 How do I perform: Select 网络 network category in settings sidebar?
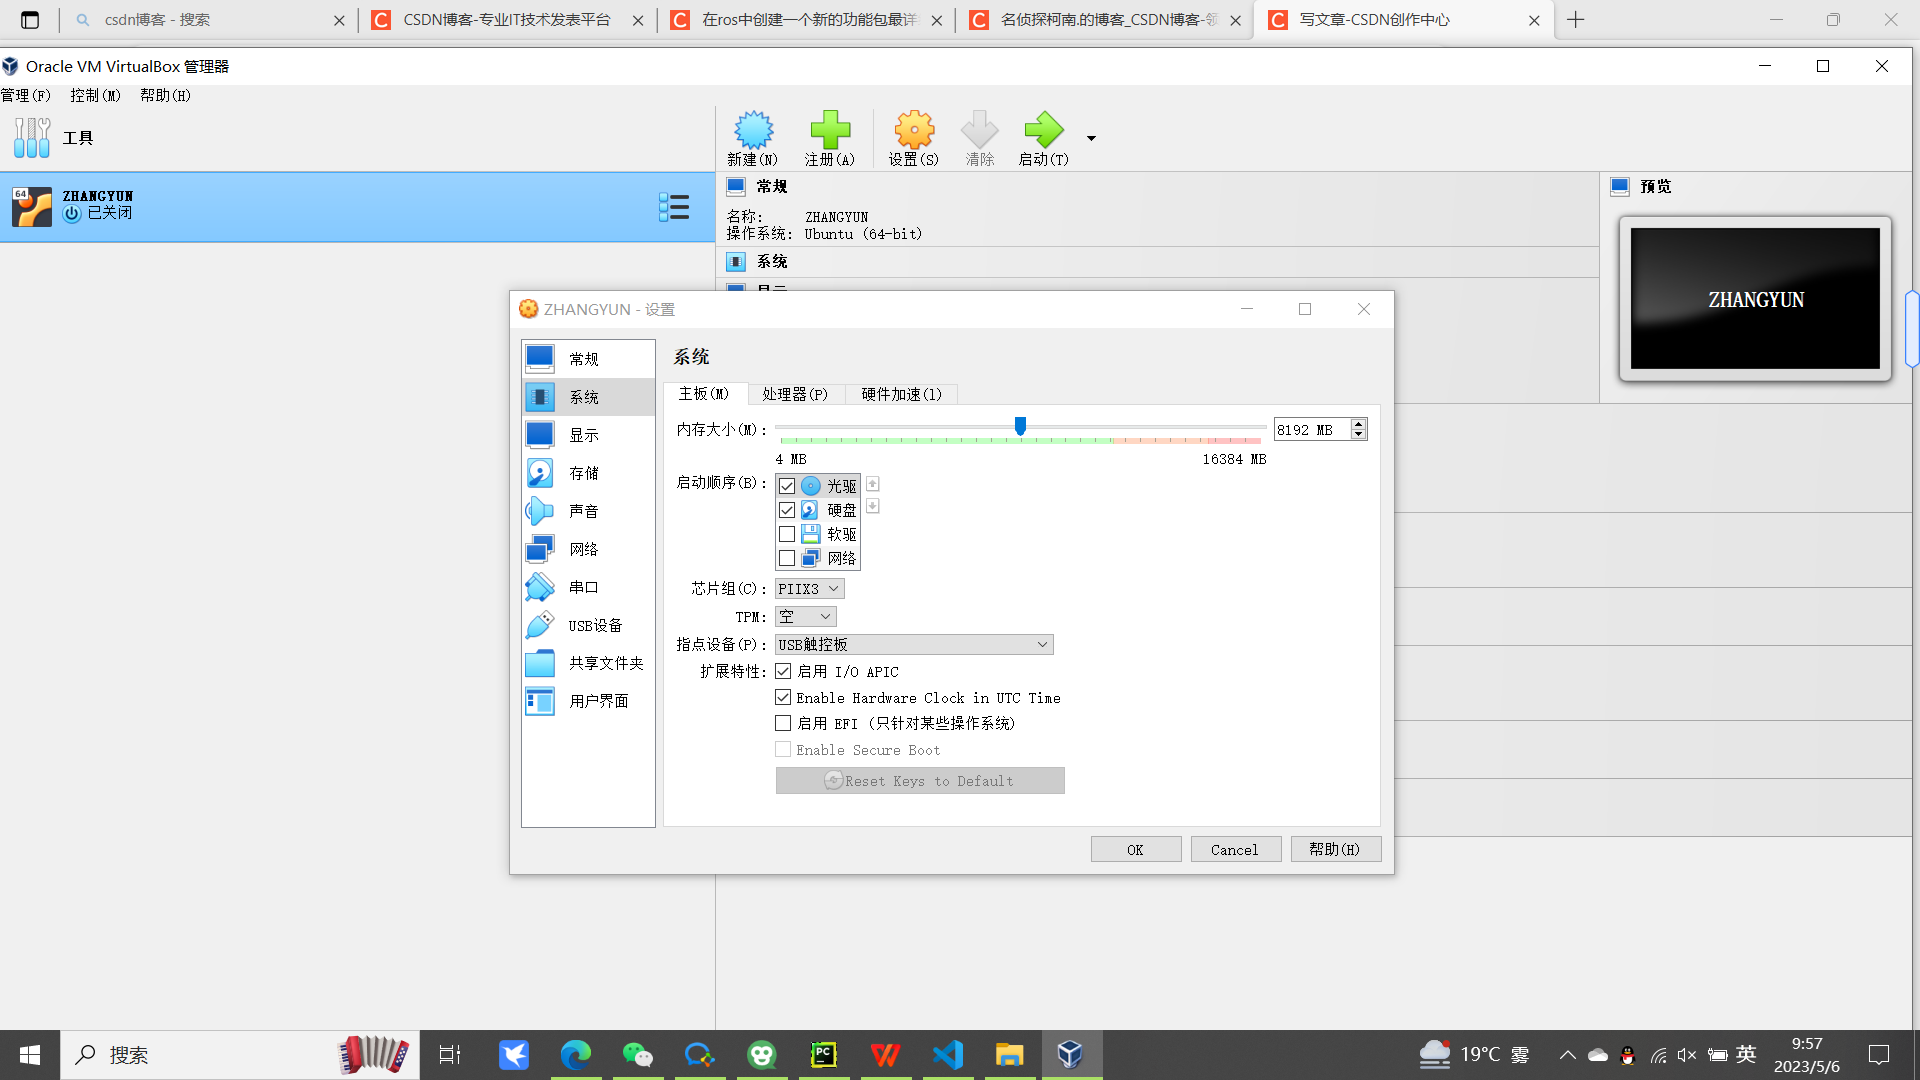tap(588, 549)
